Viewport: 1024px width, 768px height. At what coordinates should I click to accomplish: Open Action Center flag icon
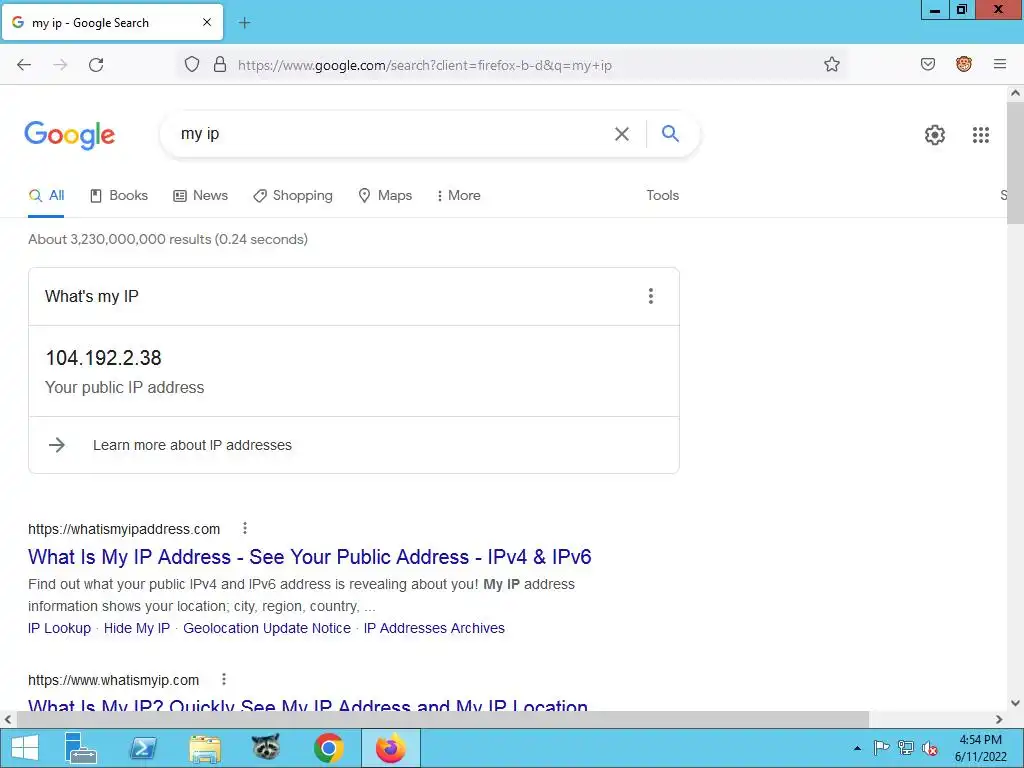point(881,748)
